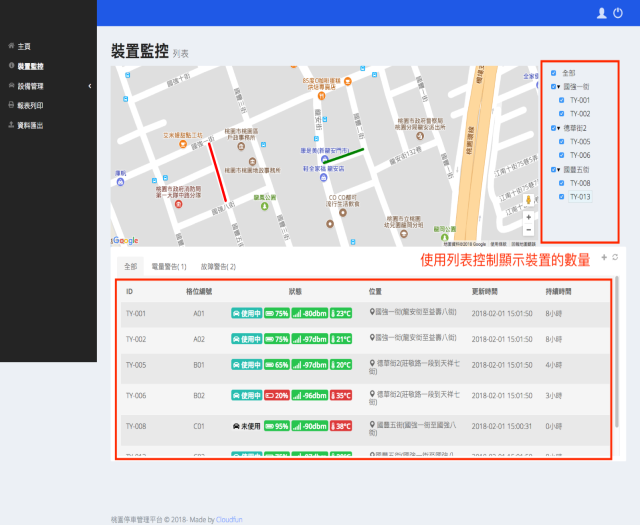The image size is (640, 525).
Task: Click the power logout icon
Action: point(618,13)
